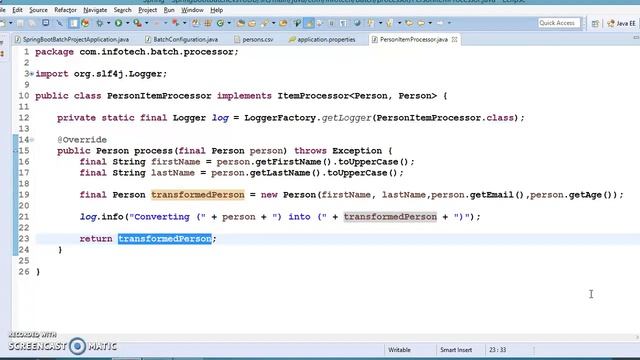
Task: Click the Run External Tools icon
Action: pos(138,23)
